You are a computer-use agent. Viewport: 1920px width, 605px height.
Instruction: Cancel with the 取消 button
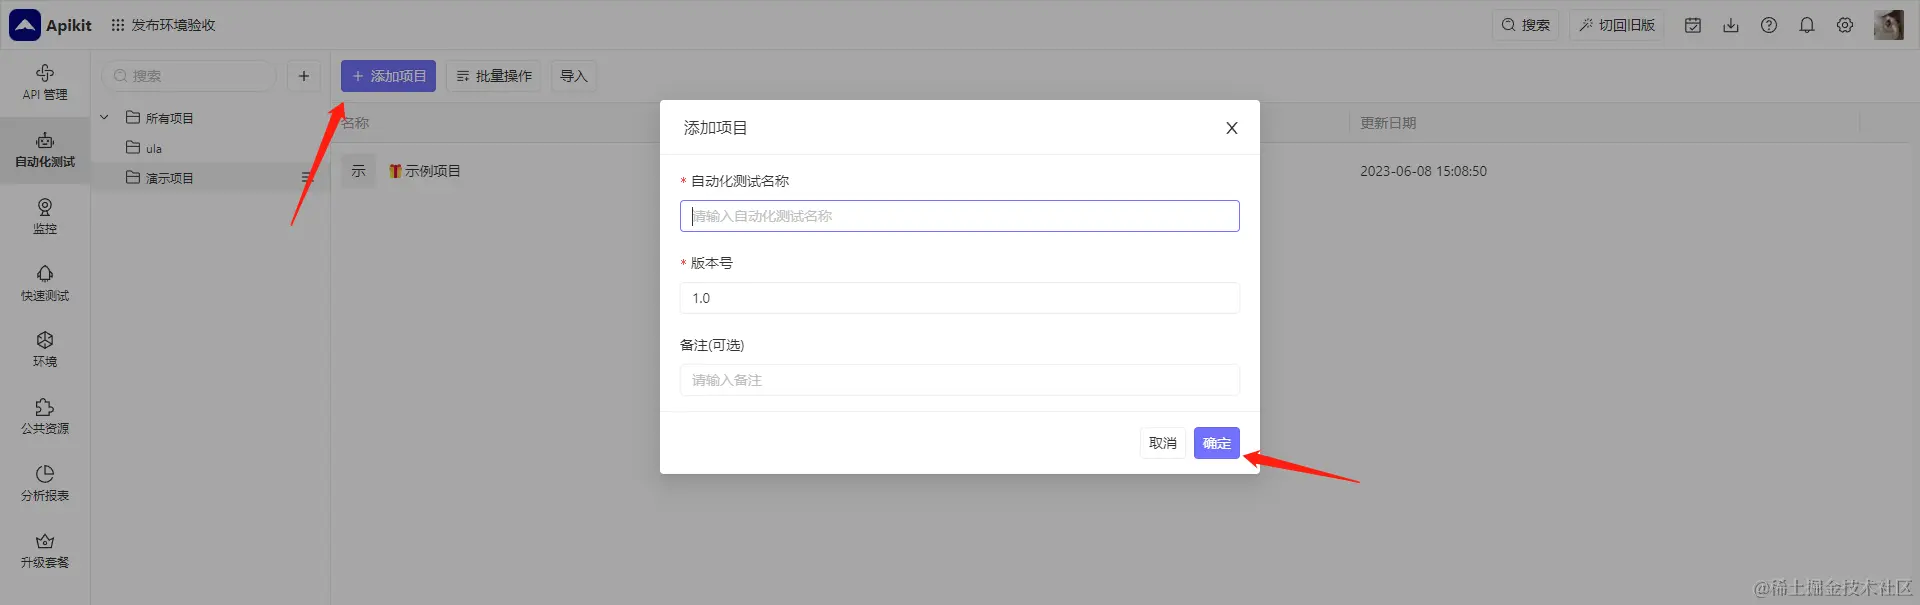(1163, 443)
